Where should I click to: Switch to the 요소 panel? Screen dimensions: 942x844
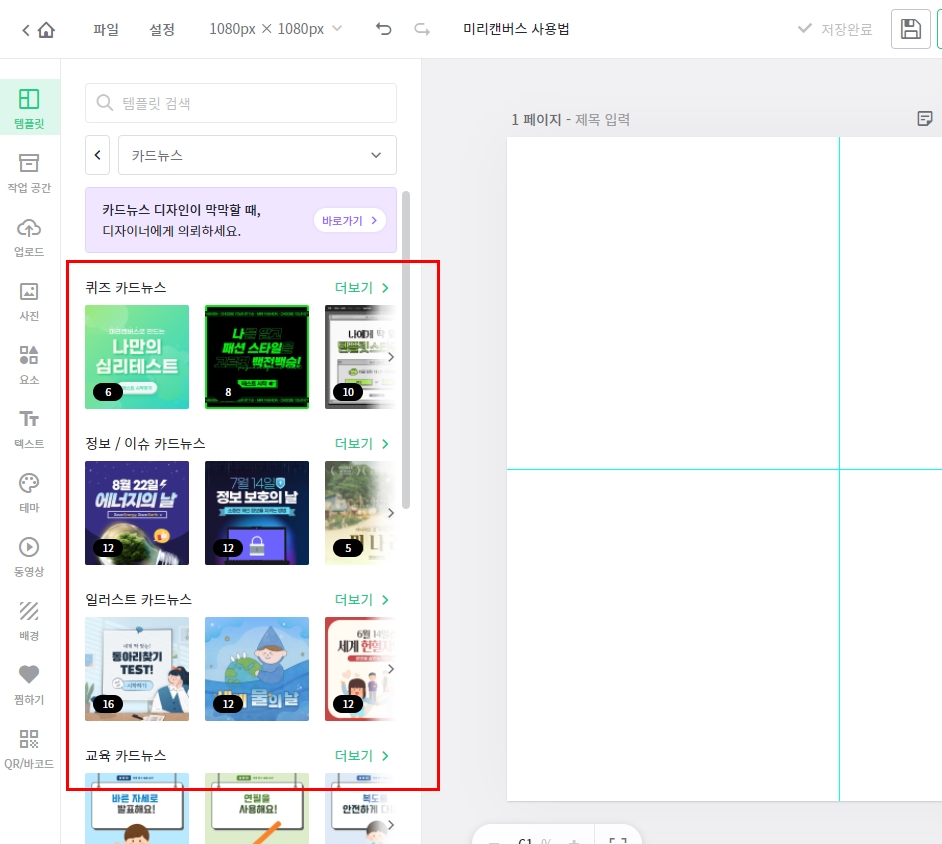coord(29,363)
